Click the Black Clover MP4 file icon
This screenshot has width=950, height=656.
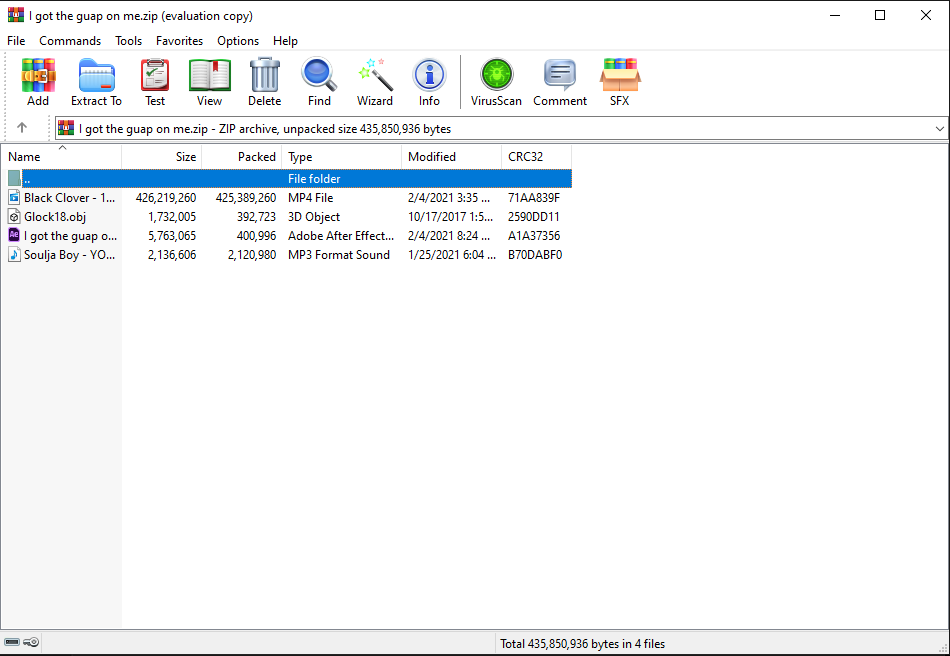pos(15,197)
